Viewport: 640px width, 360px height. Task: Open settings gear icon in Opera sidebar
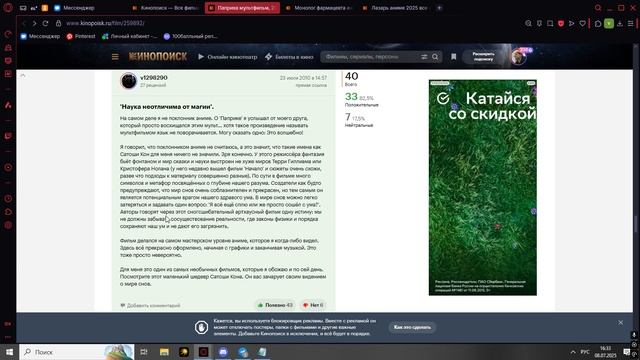8,225
